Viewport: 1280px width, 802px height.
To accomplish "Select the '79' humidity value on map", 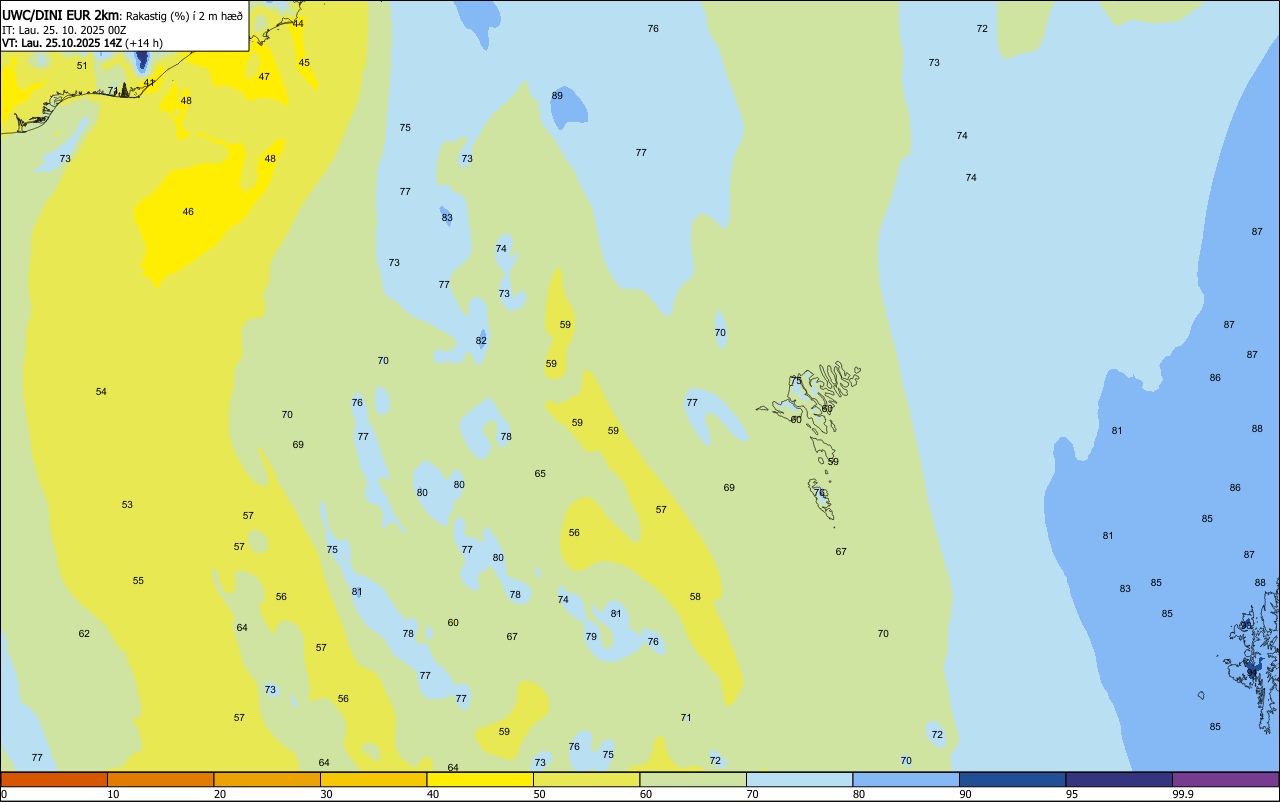I will pyautogui.click(x=591, y=637).
